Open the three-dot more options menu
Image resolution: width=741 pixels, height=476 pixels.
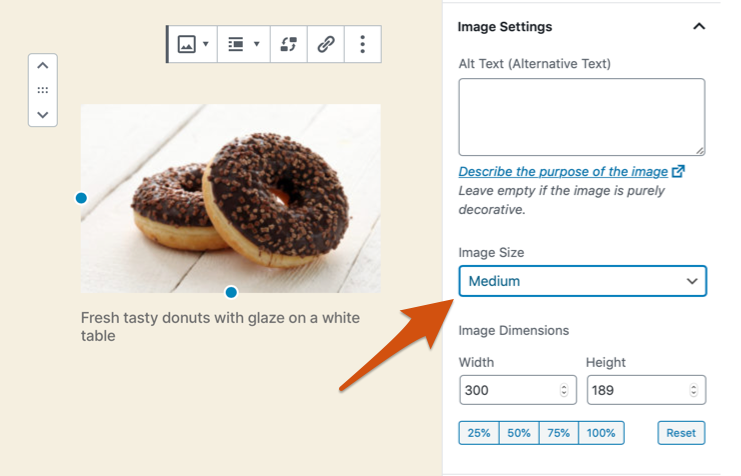[362, 45]
